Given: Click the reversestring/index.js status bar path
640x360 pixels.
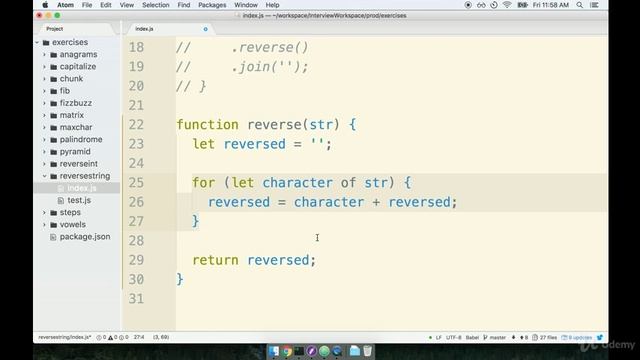Looking at the screenshot, I should tap(64, 338).
